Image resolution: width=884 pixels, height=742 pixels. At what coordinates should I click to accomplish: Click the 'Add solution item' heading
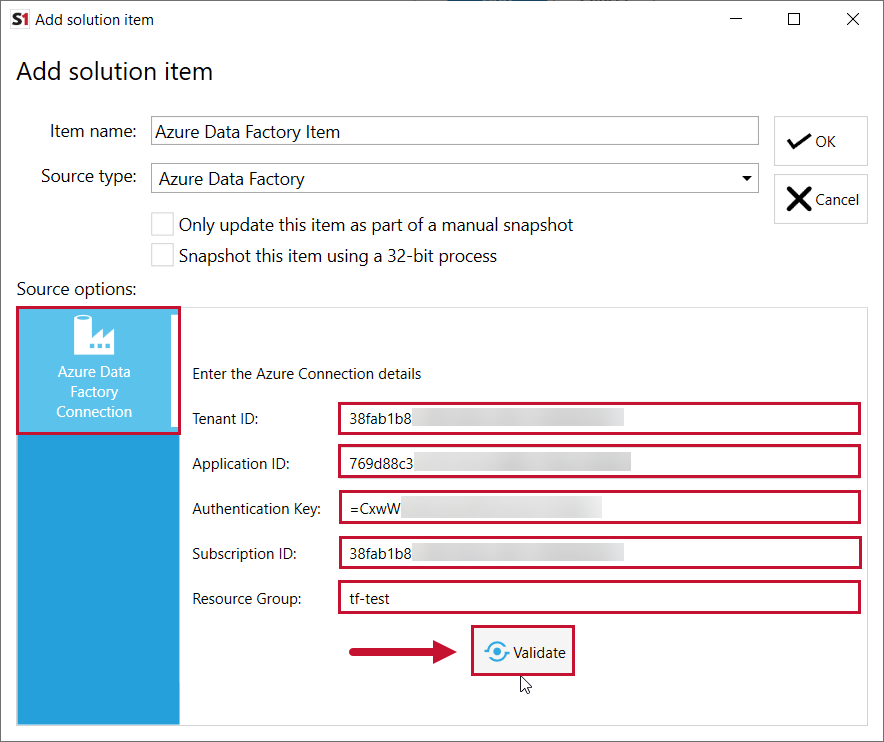pos(114,72)
